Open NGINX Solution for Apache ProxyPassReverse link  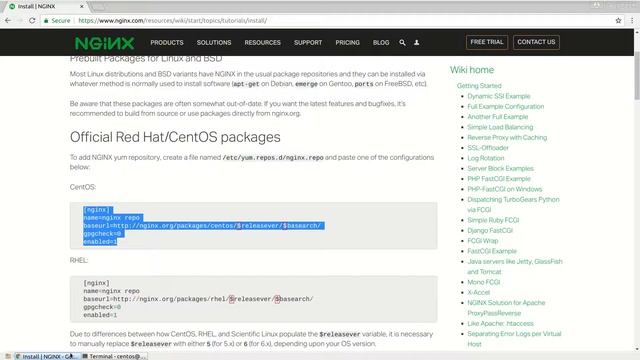(506, 308)
